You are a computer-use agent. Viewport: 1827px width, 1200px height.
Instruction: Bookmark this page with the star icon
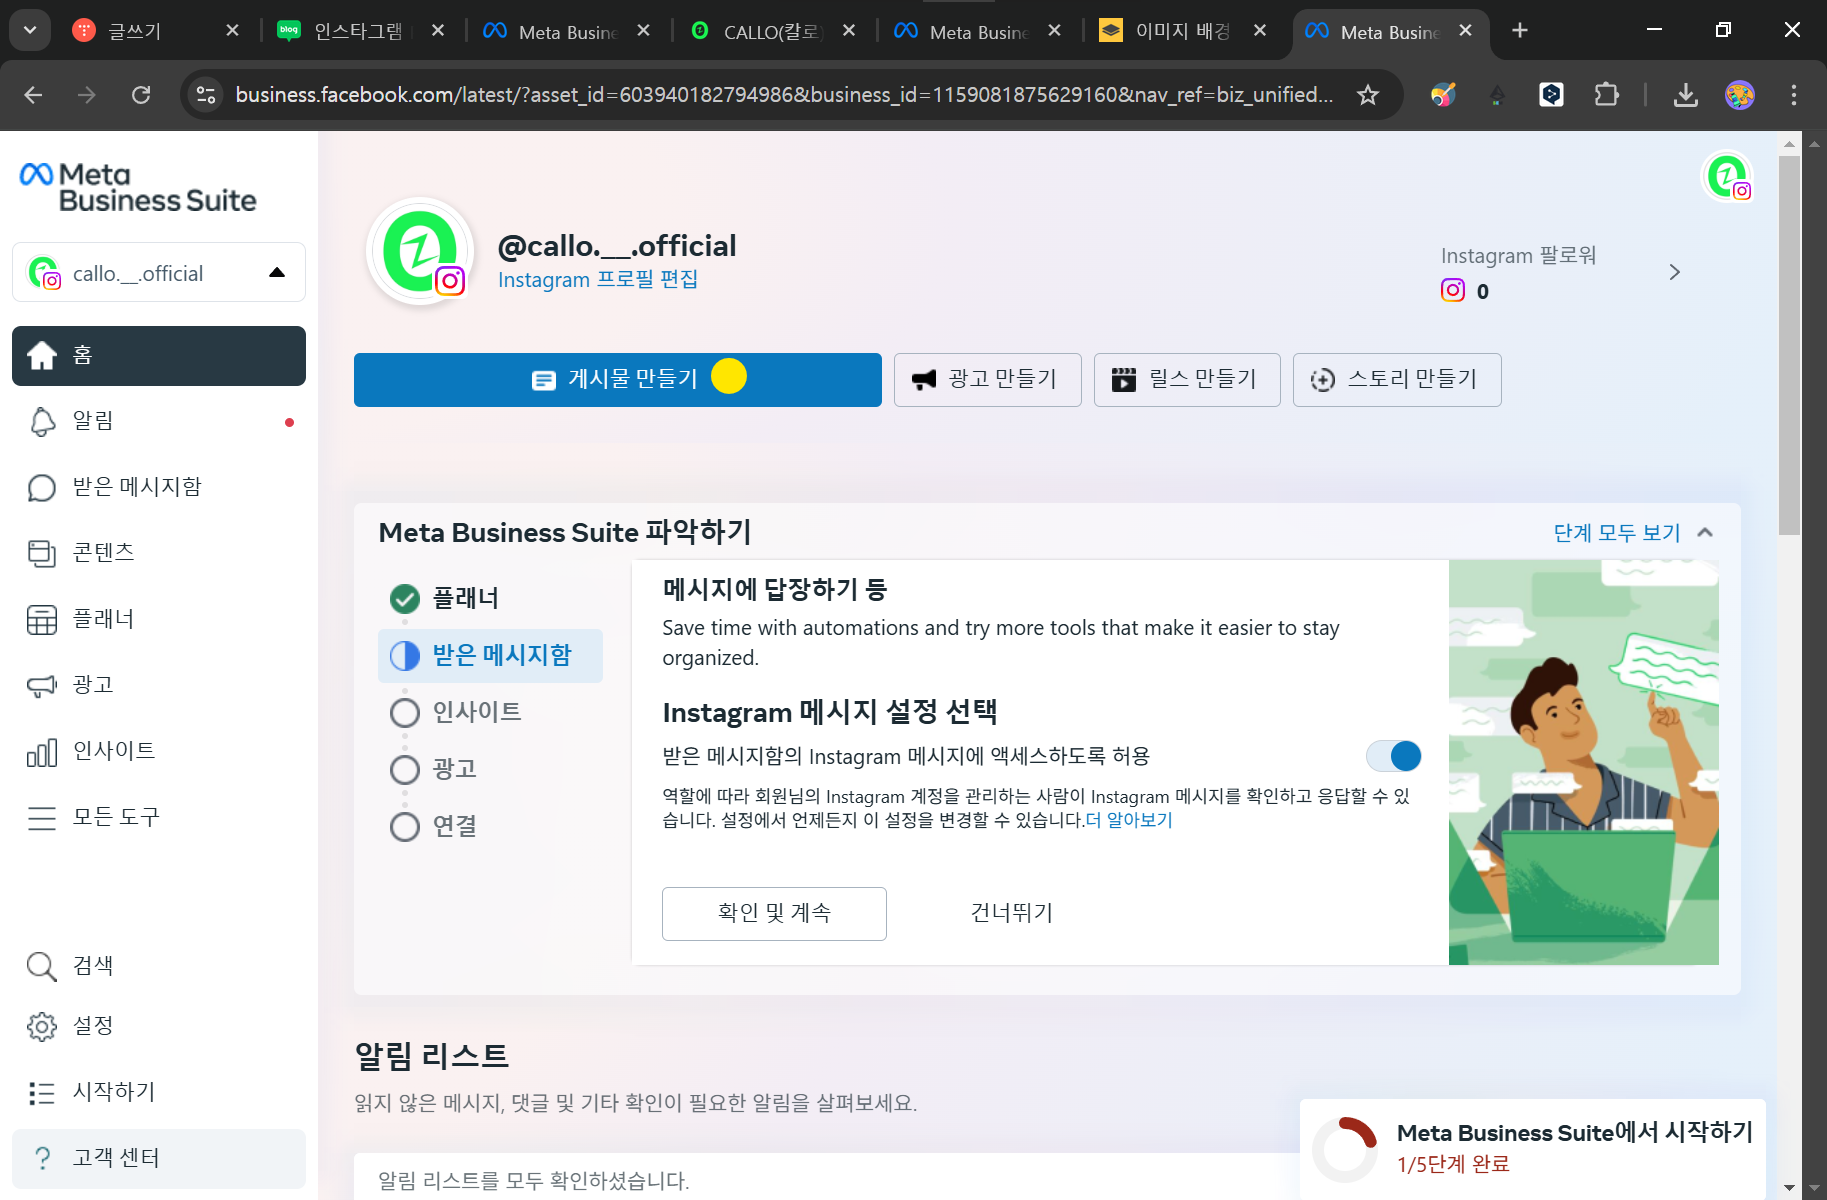click(1368, 95)
